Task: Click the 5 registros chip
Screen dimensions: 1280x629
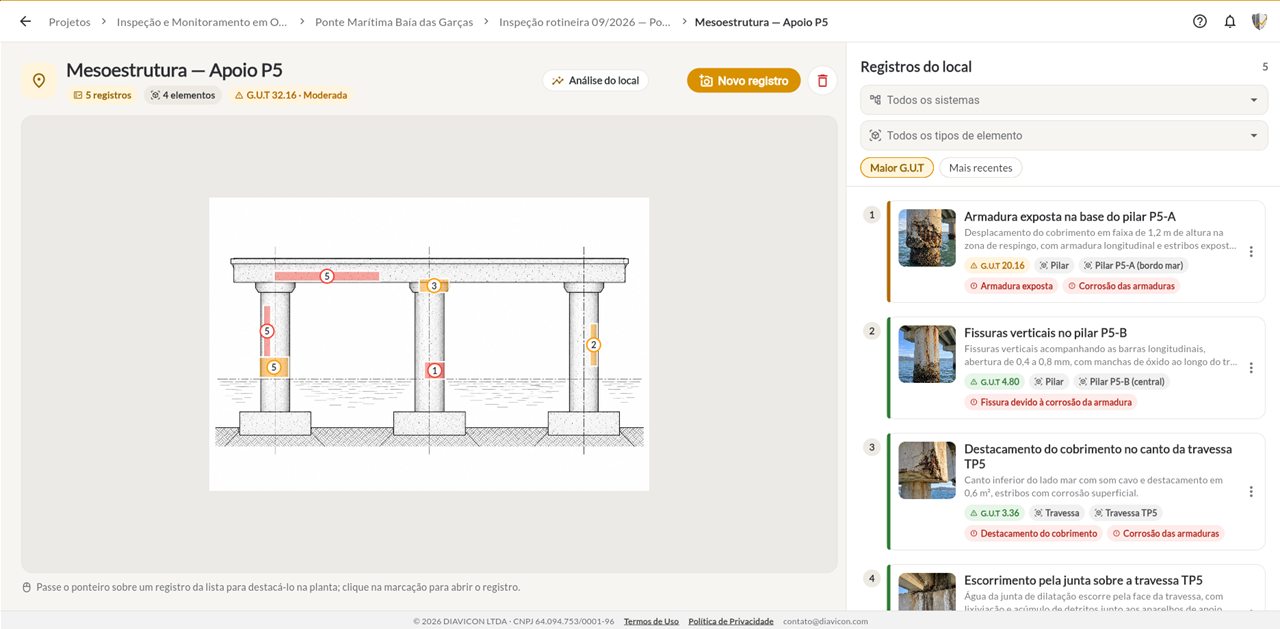Action: coord(102,95)
